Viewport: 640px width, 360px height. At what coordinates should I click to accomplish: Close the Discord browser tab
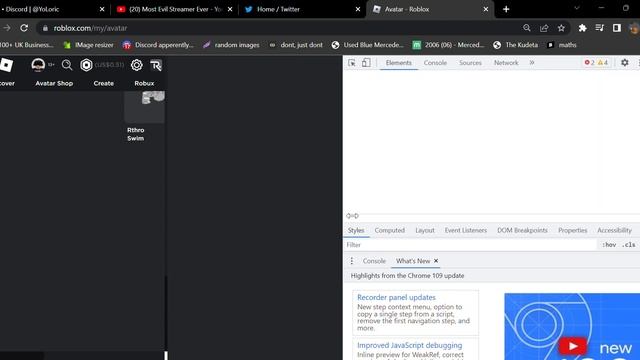click(102, 9)
